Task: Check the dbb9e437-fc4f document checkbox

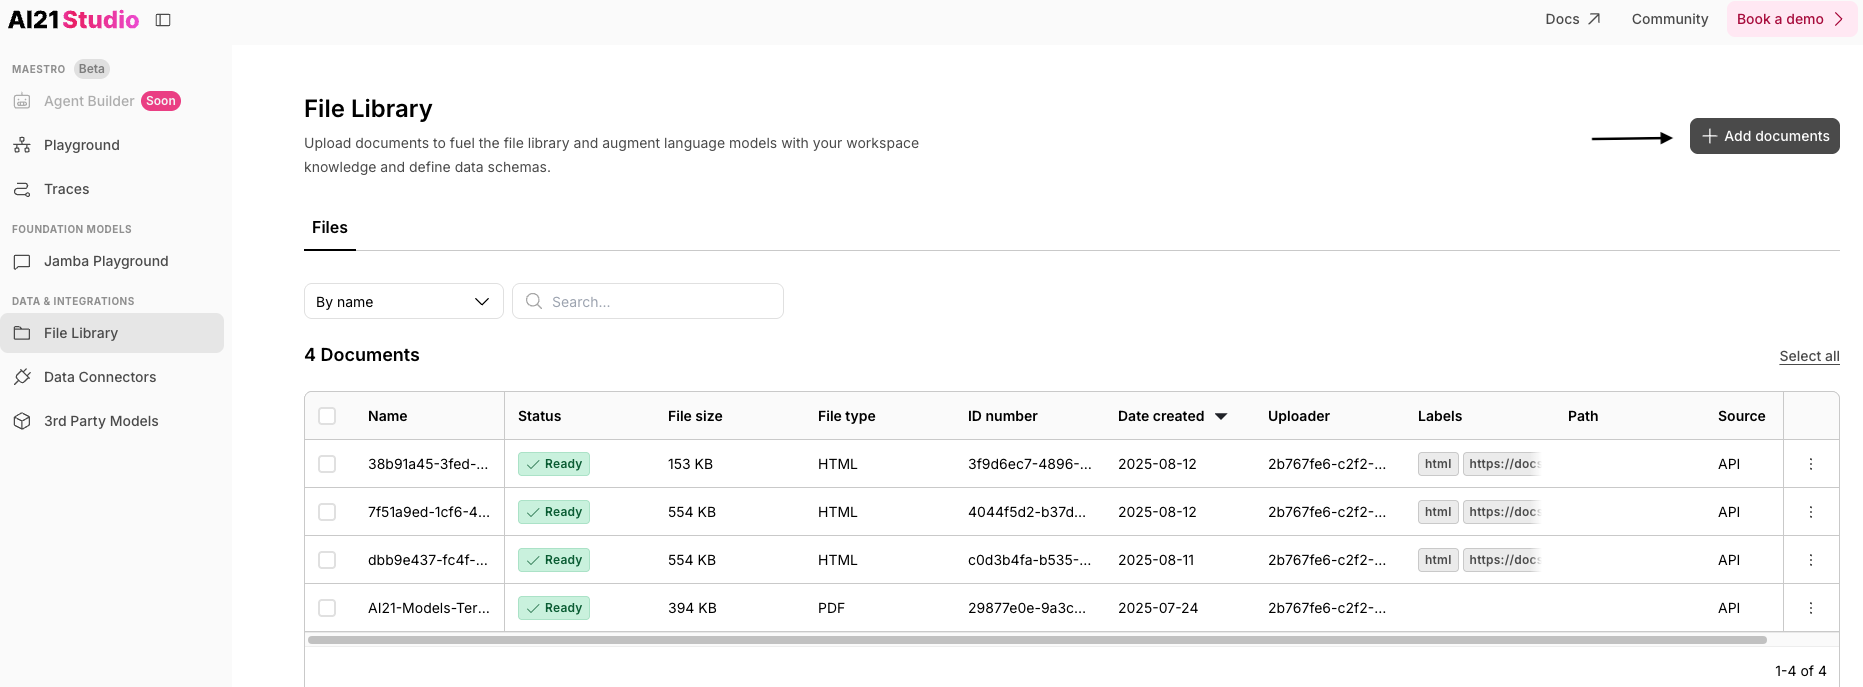Action: 327,560
